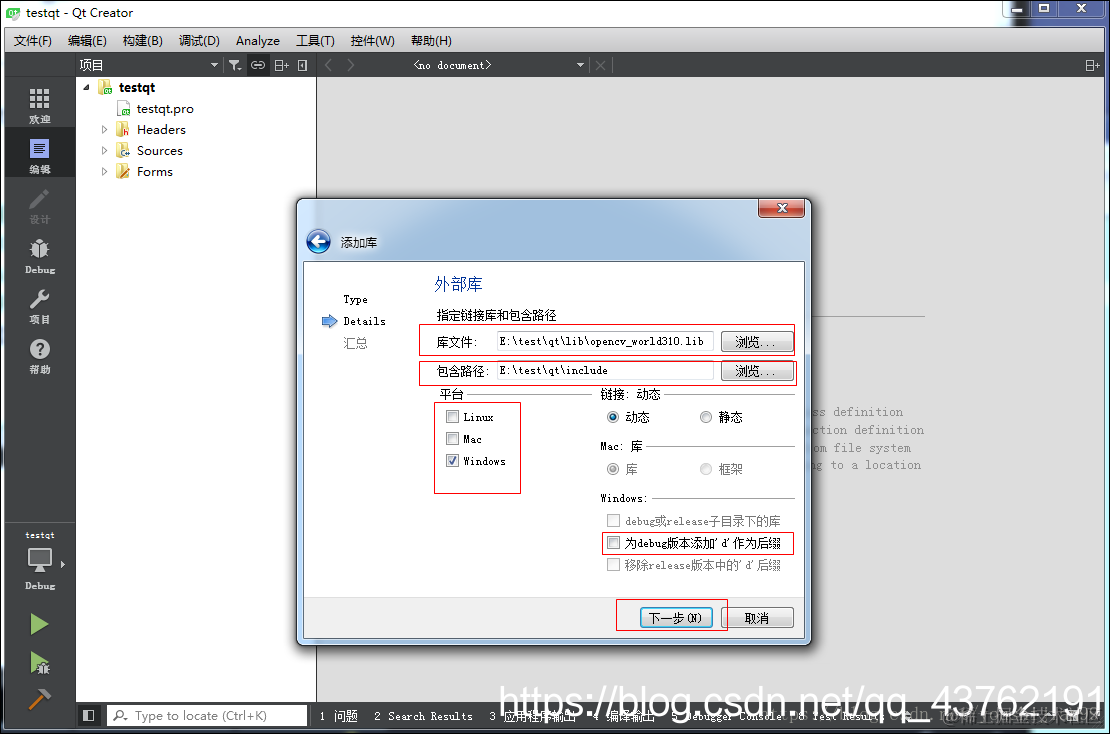The width and height of the screenshot is (1110, 734).
Task: Click the 下一步(N) button
Action: pos(676,618)
